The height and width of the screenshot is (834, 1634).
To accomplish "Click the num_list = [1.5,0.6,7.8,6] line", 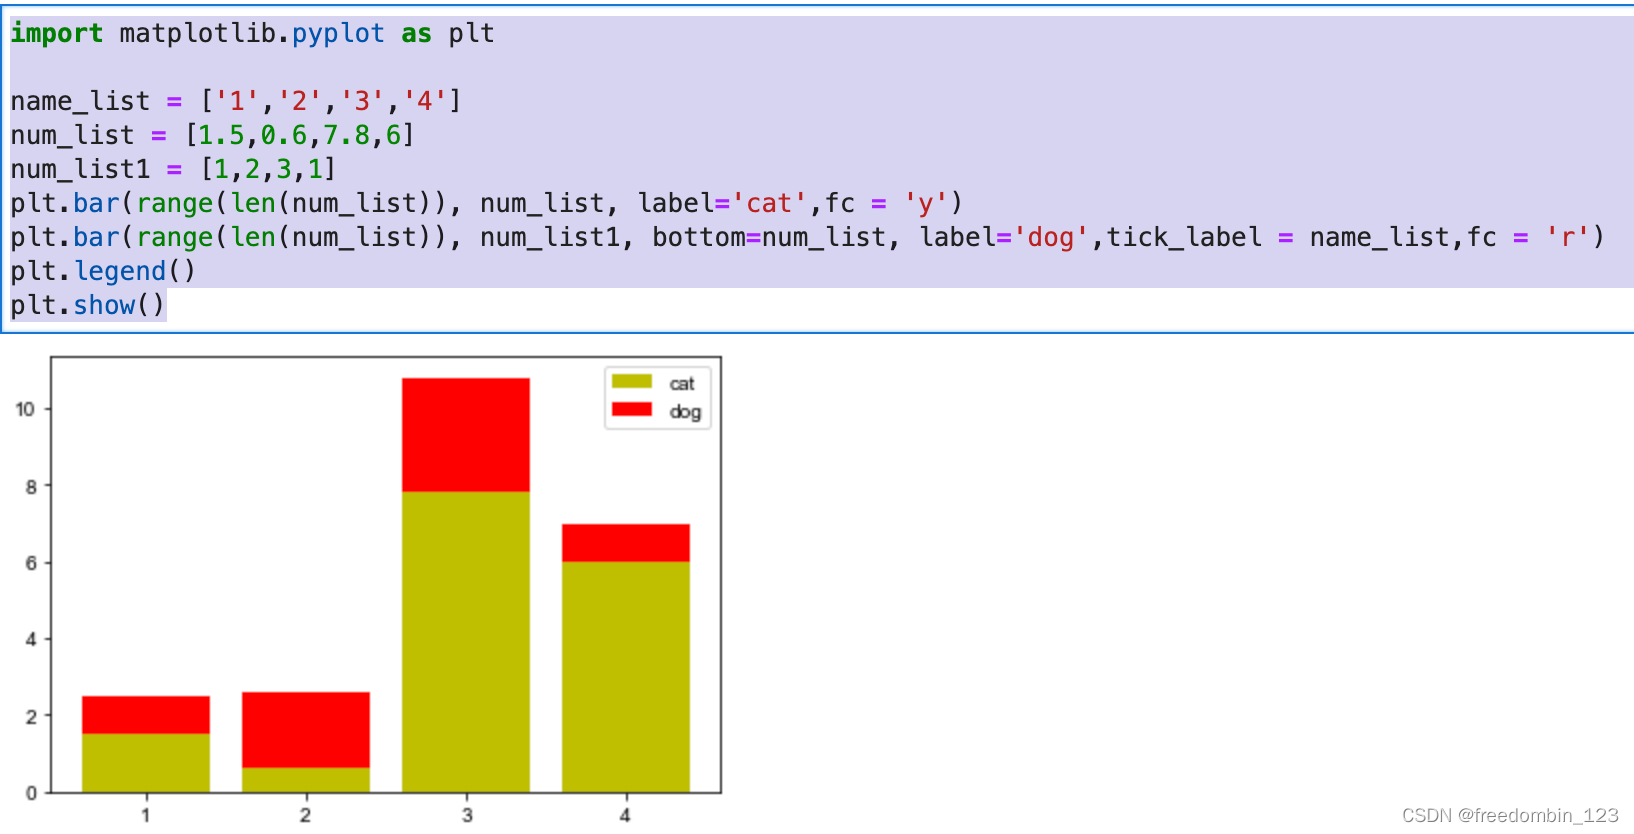I will click(212, 135).
